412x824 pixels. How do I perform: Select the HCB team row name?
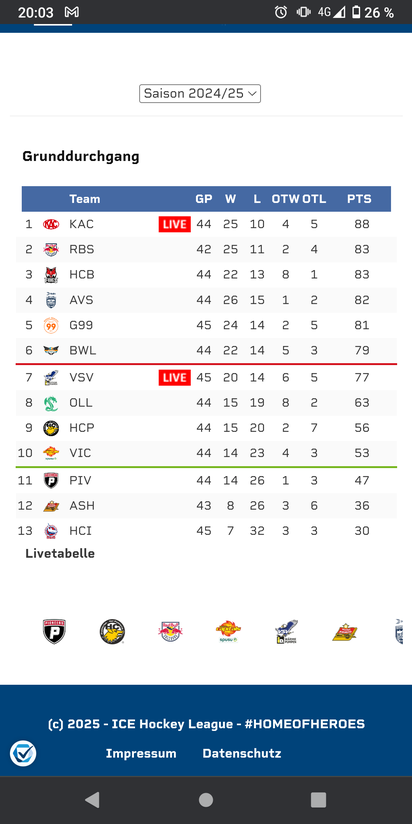(82, 274)
